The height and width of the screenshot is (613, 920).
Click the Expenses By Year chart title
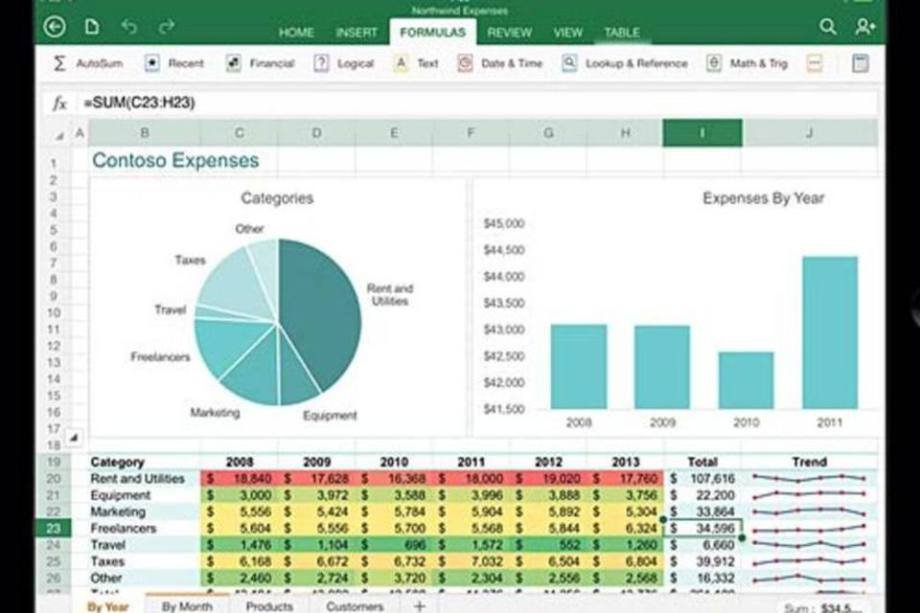coord(763,198)
